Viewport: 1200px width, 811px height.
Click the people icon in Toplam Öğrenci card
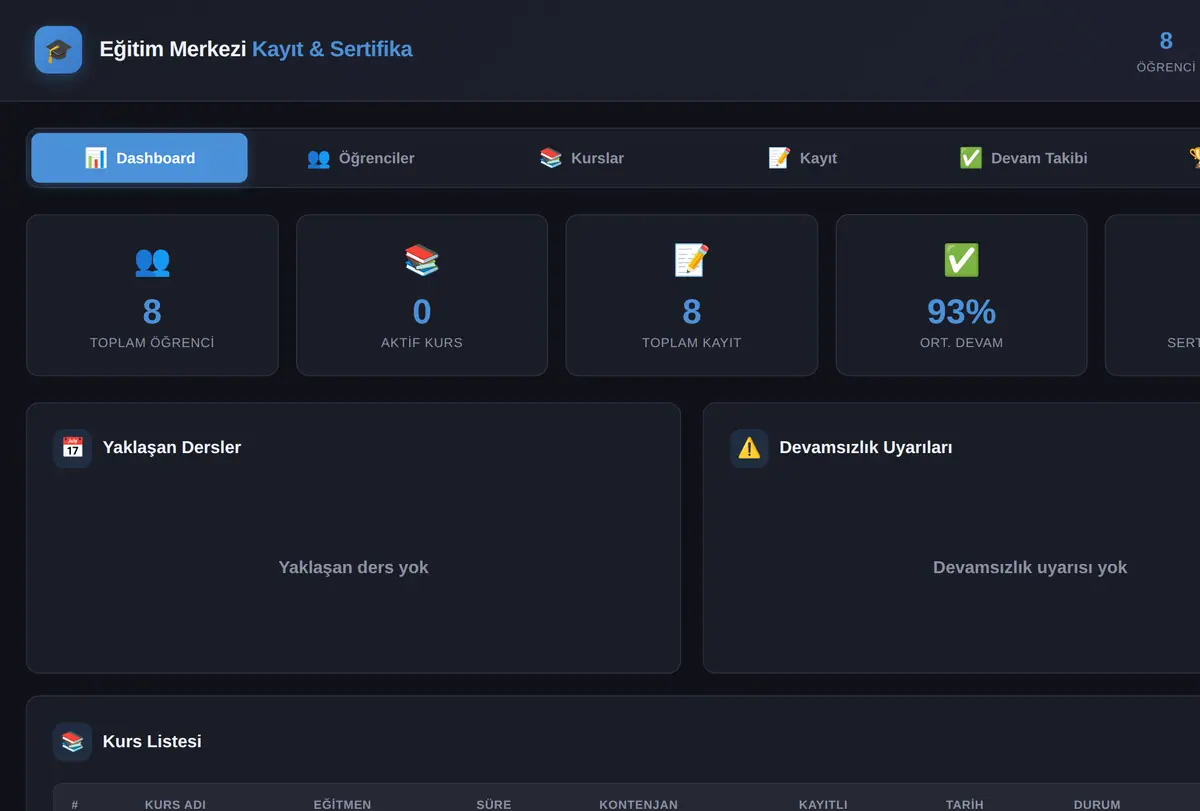[152, 261]
